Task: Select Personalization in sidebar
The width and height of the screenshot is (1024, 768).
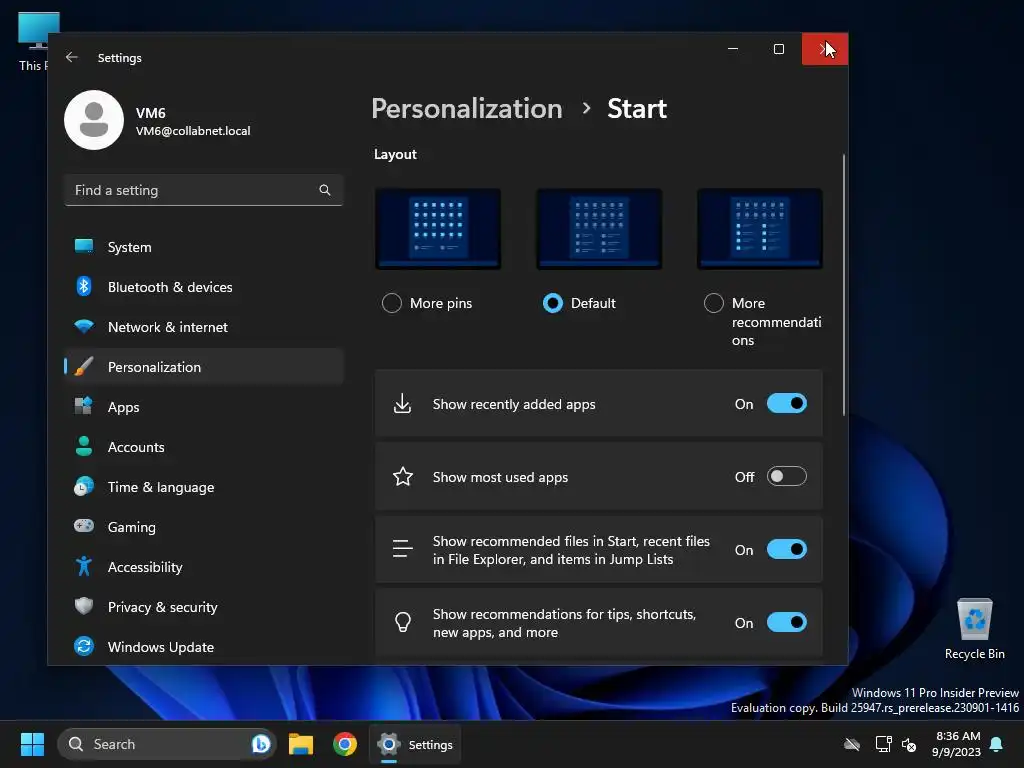Action: coord(204,366)
